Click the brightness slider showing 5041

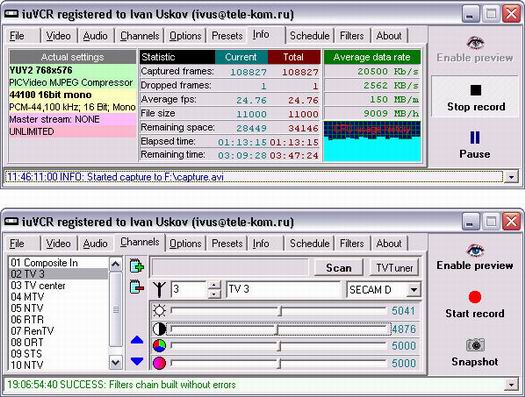[279, 311]
